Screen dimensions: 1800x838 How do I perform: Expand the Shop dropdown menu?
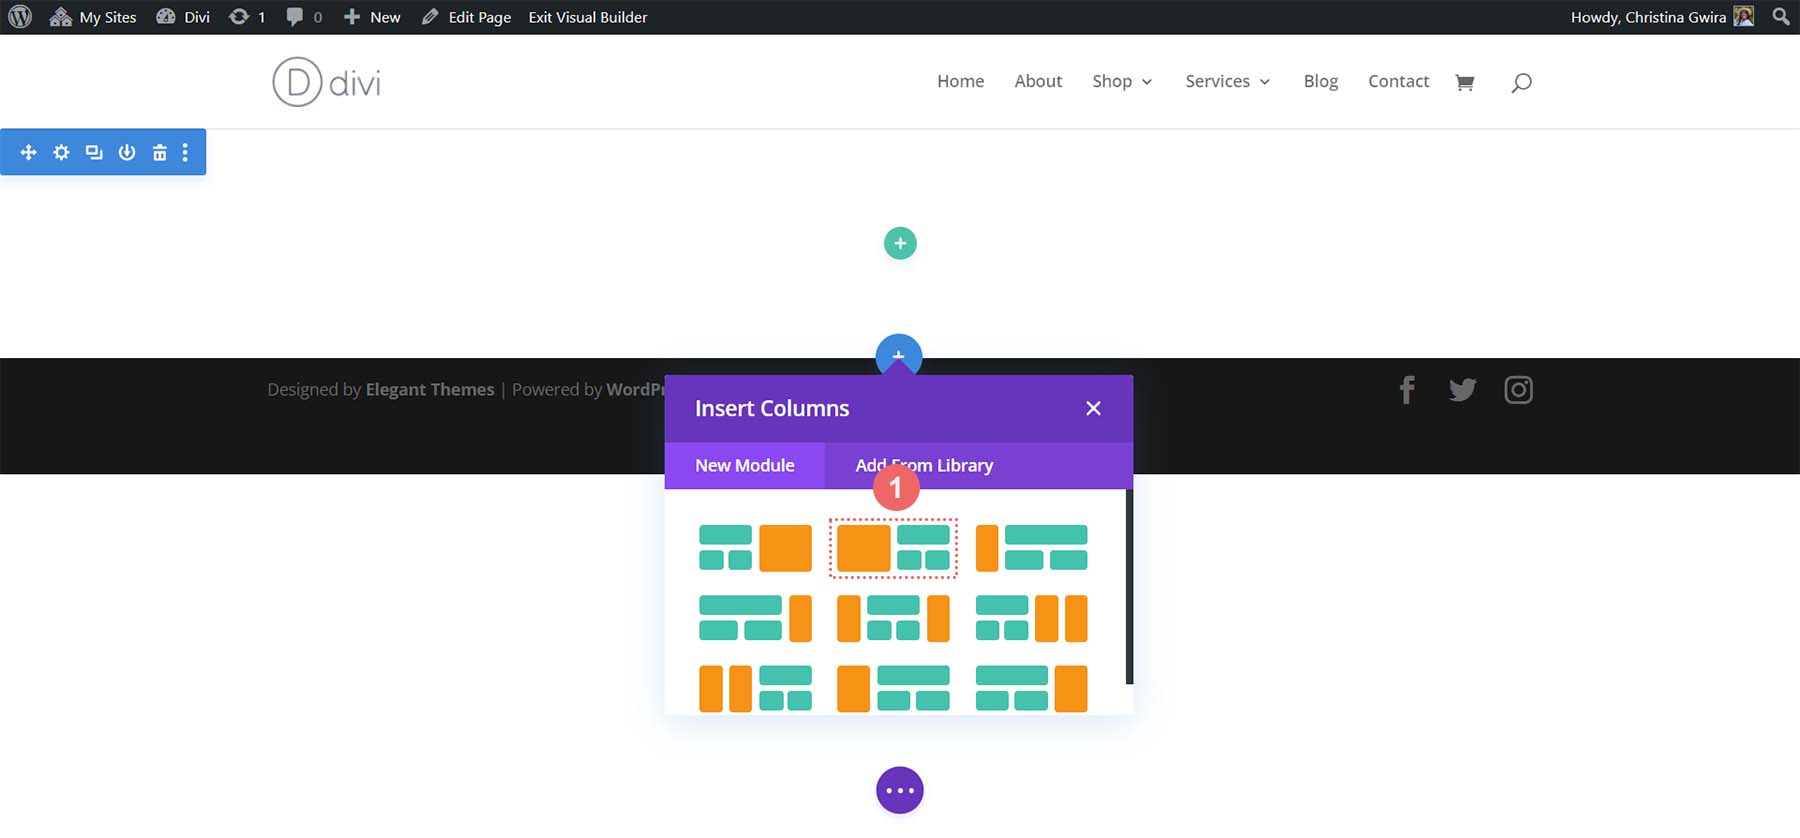pyautogui.click(x=1122, y=81)
